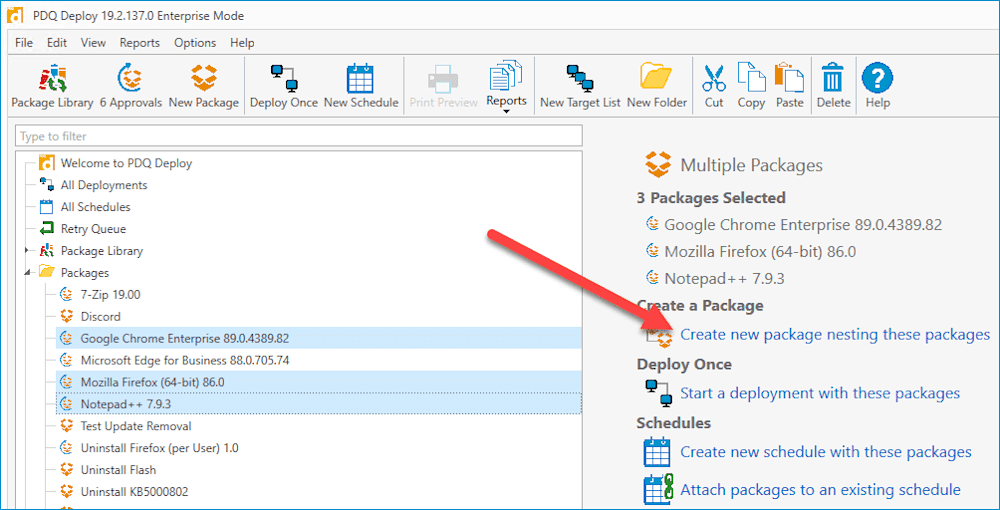Click the Create new schedule calendar icon
The height and width of the screenshot is (510, 1000).
click(658, 452)
